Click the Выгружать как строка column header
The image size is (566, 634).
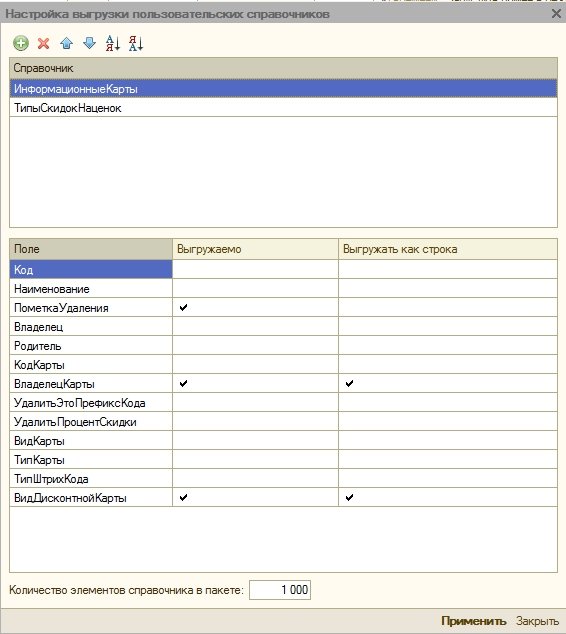(448, 249)
